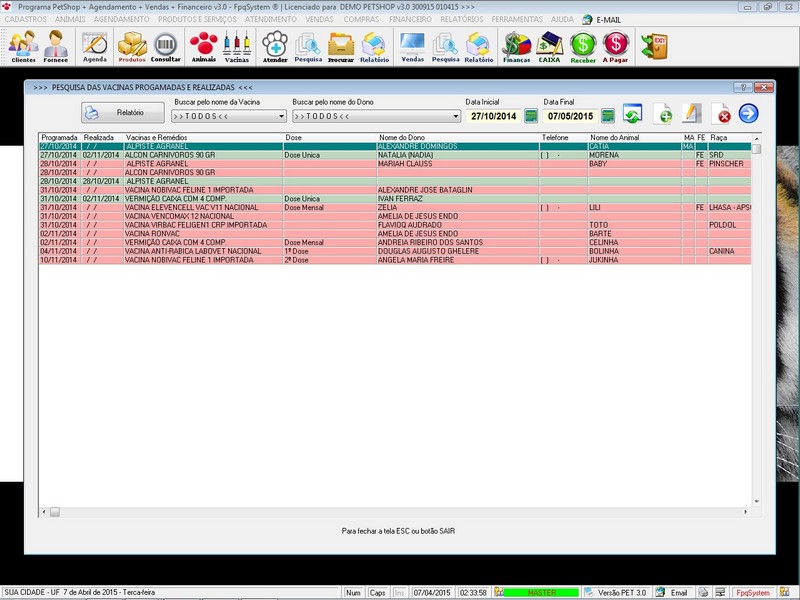Expand the Buscar pelo nome da Vacina dropdown
Screen dimensions: 800x600
click(281, 116)
